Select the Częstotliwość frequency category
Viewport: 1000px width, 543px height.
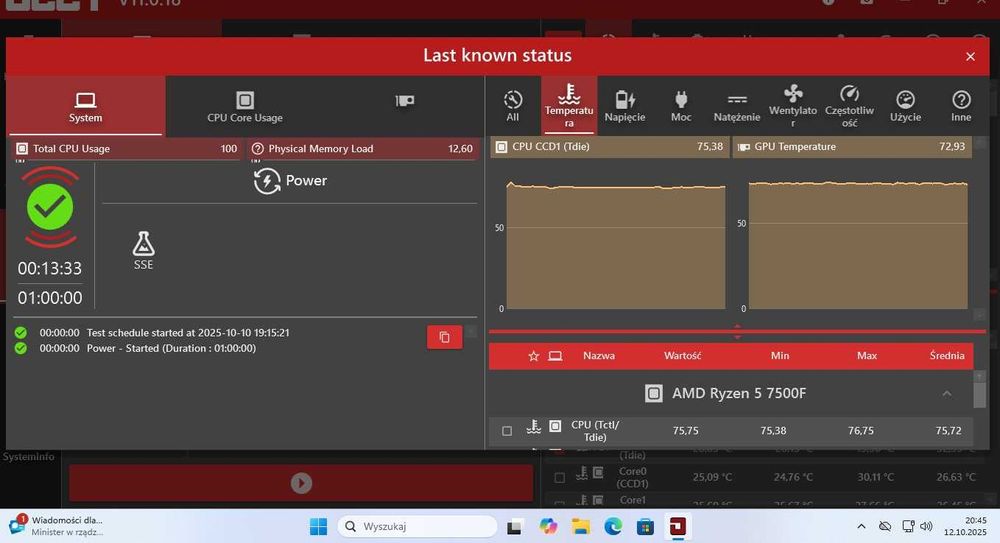click(x=849, y=106)
